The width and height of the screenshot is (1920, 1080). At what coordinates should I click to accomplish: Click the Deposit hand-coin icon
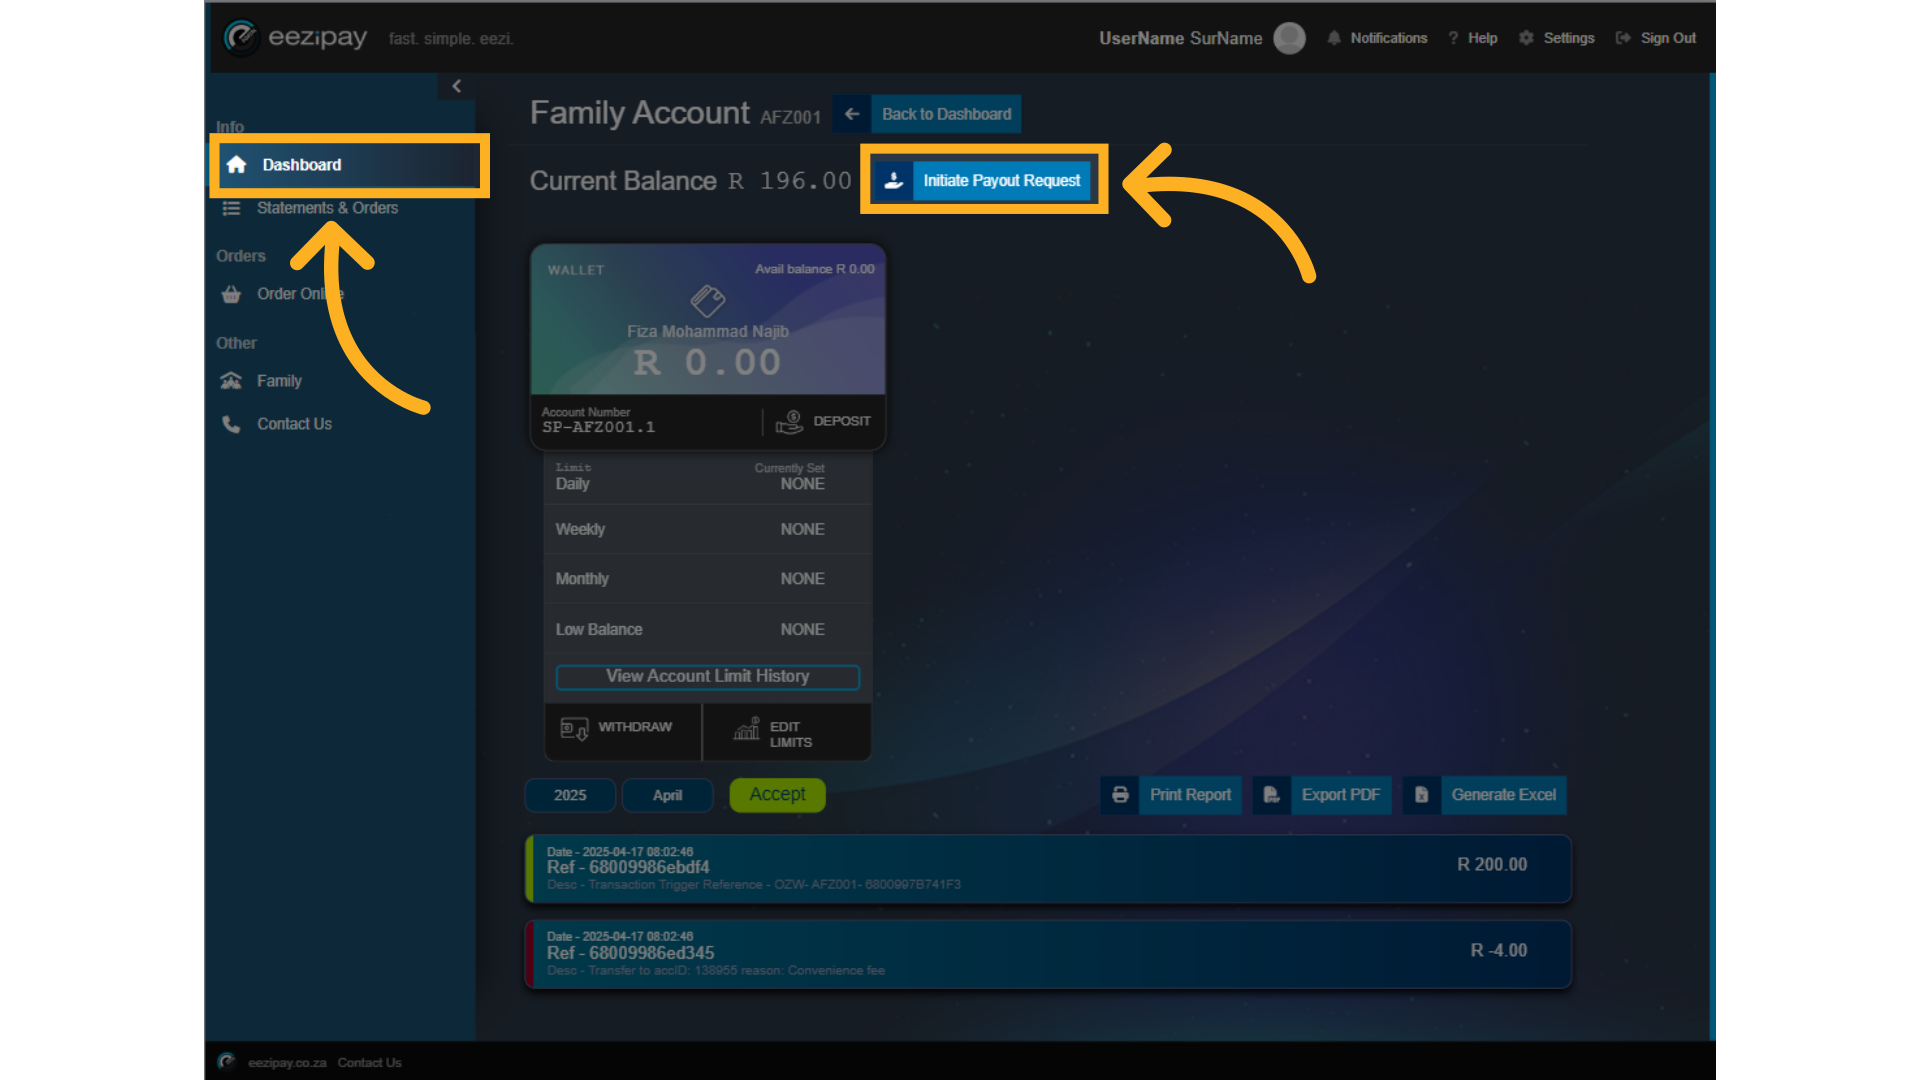pyautogui.click(x=789, y=422)
